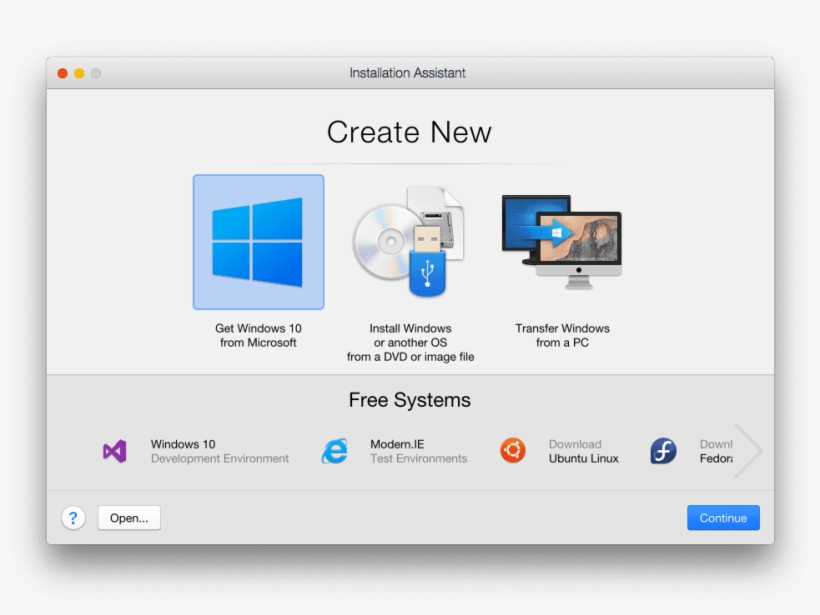This screenshot has height=615, width=820.
Task: Select the Get Windows 10 from Microsoft tile
Action: (258, 242)
